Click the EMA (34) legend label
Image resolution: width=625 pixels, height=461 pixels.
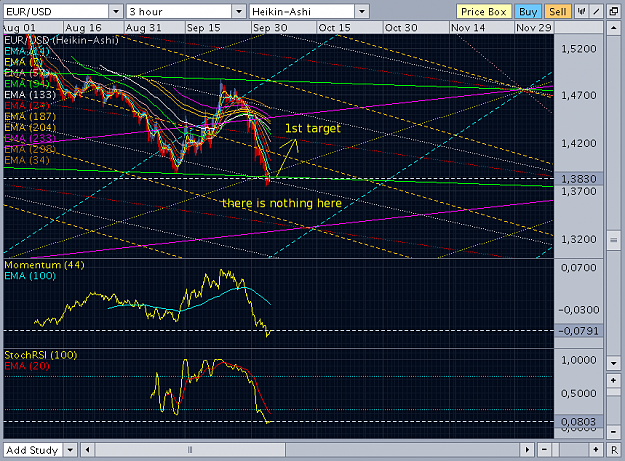[x=27, y=160]
